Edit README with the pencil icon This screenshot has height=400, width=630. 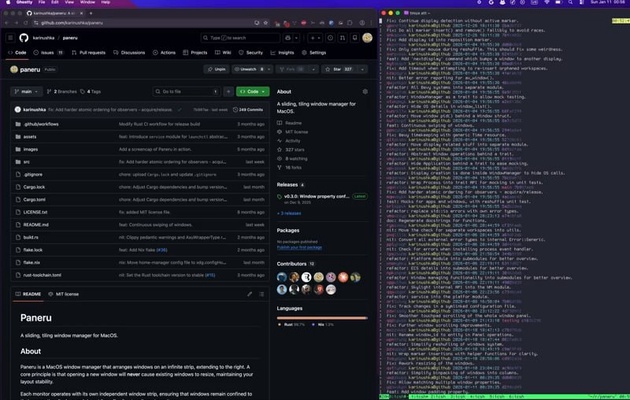(250, 294)
